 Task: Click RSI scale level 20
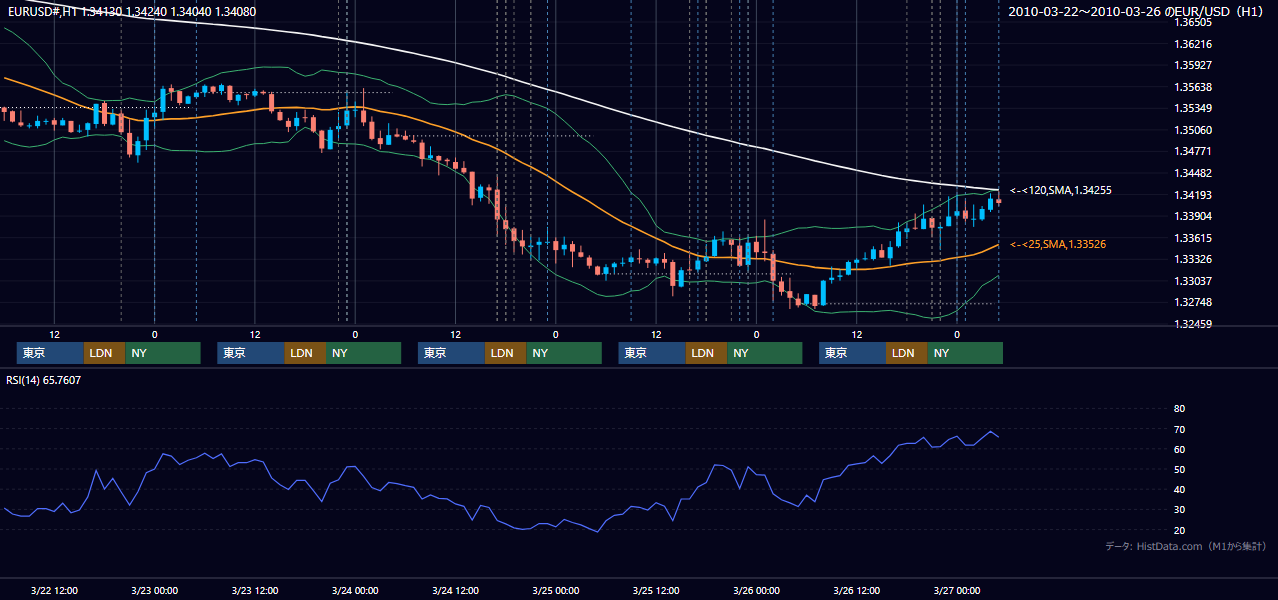(1179, 530)
